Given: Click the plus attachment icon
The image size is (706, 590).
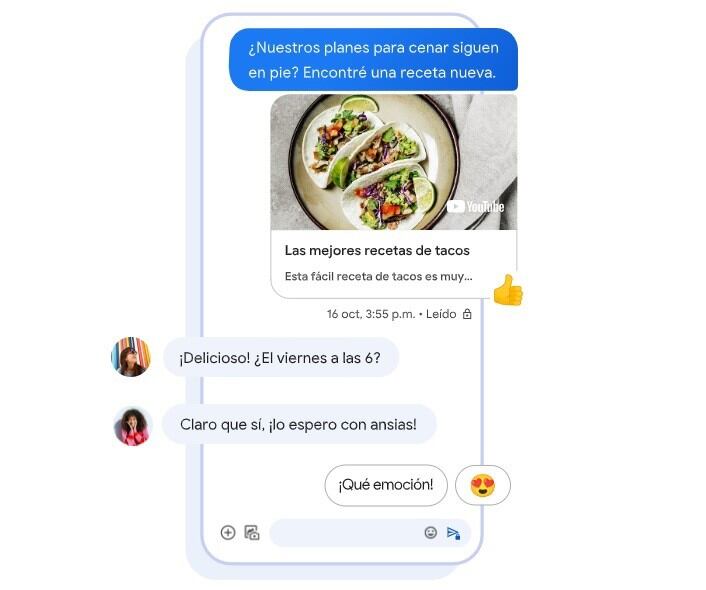Looking at the screenshot, I should [x=228, y=532].
